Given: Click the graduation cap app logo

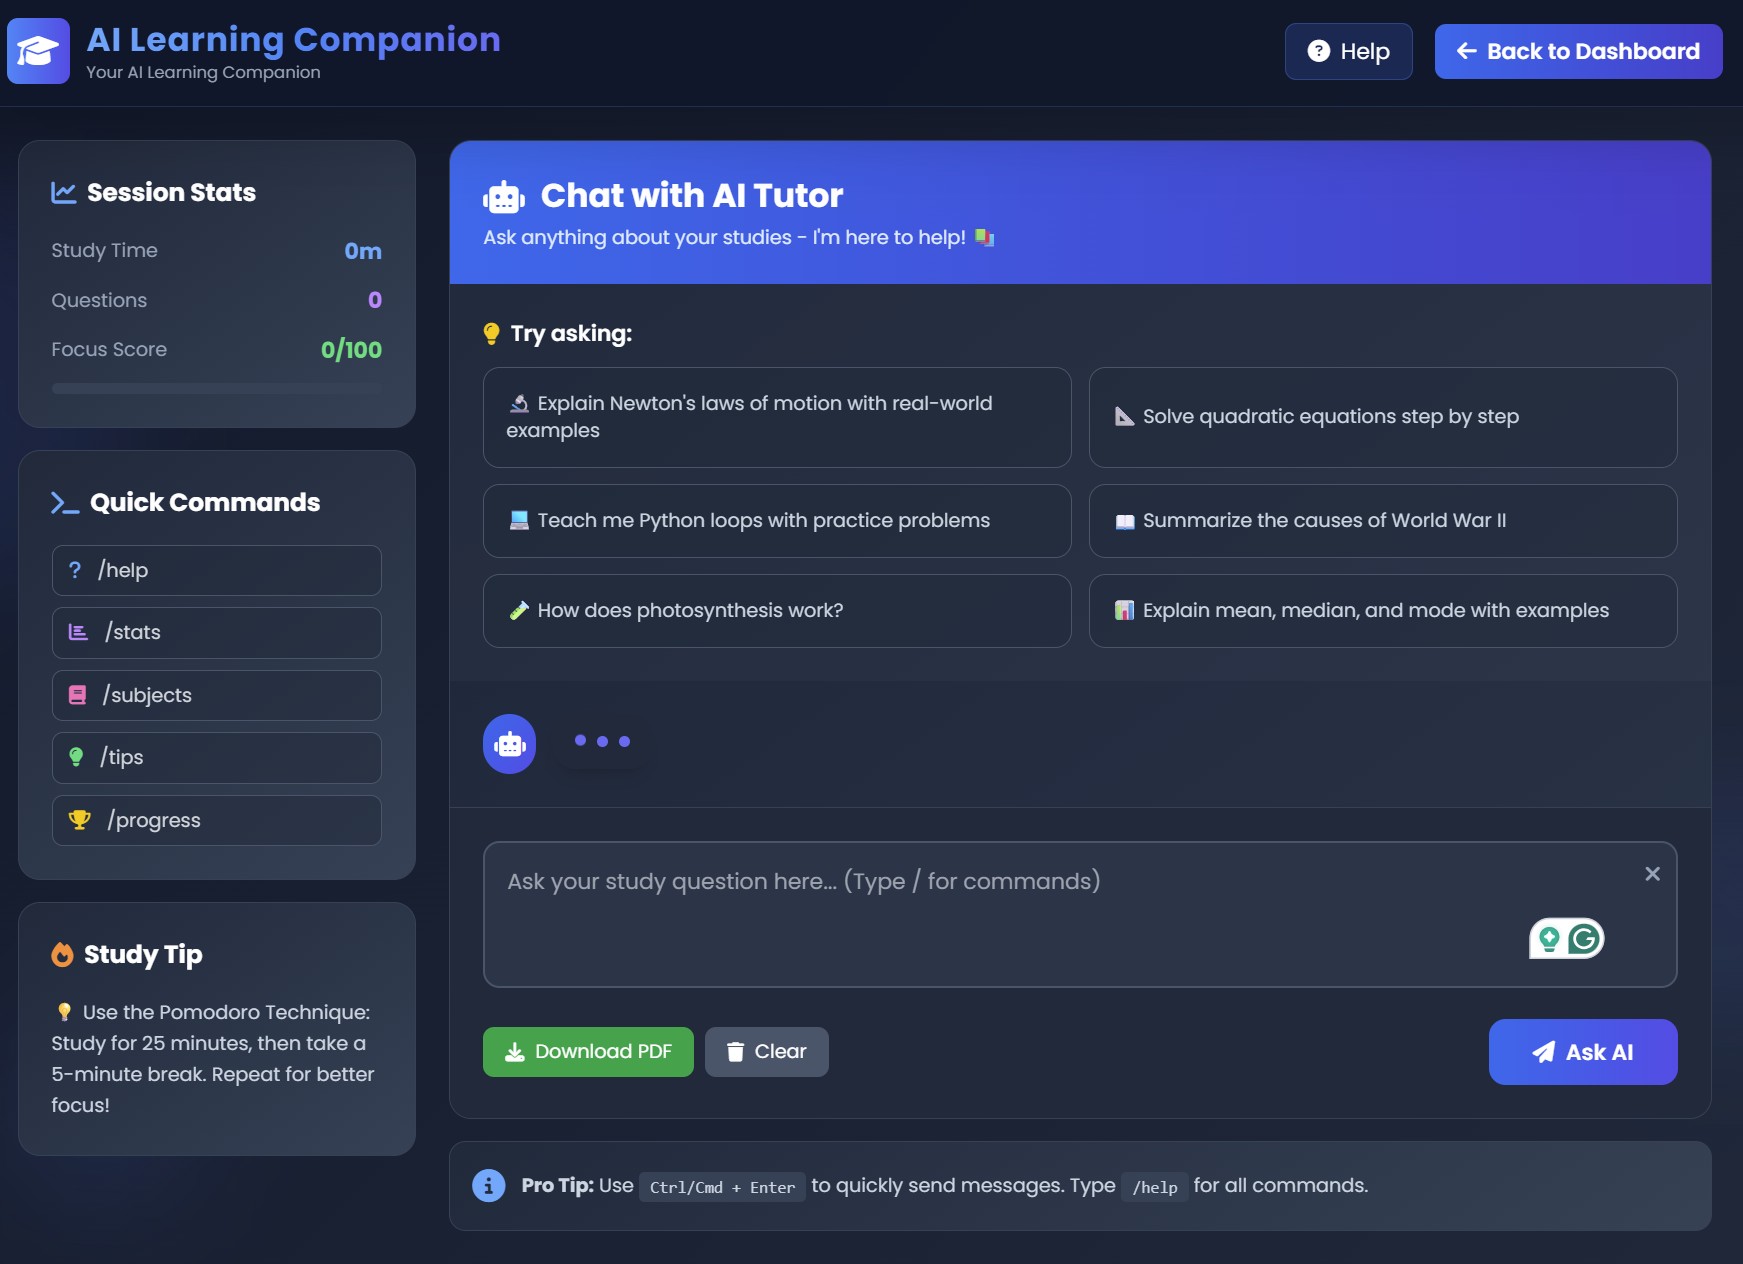Looking at the screenshot, I should click(x=38, y=51).
